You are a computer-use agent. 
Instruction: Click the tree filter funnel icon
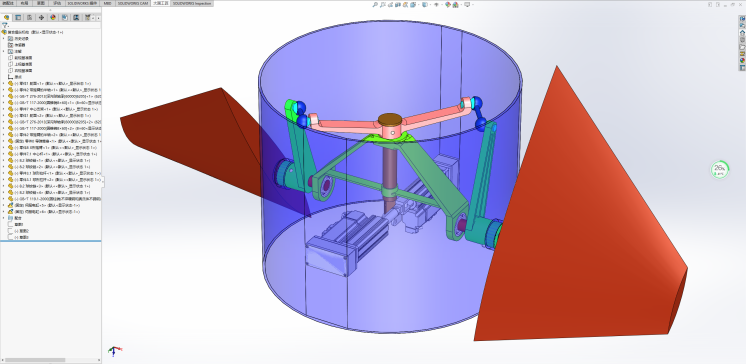(x=5, y=25)
